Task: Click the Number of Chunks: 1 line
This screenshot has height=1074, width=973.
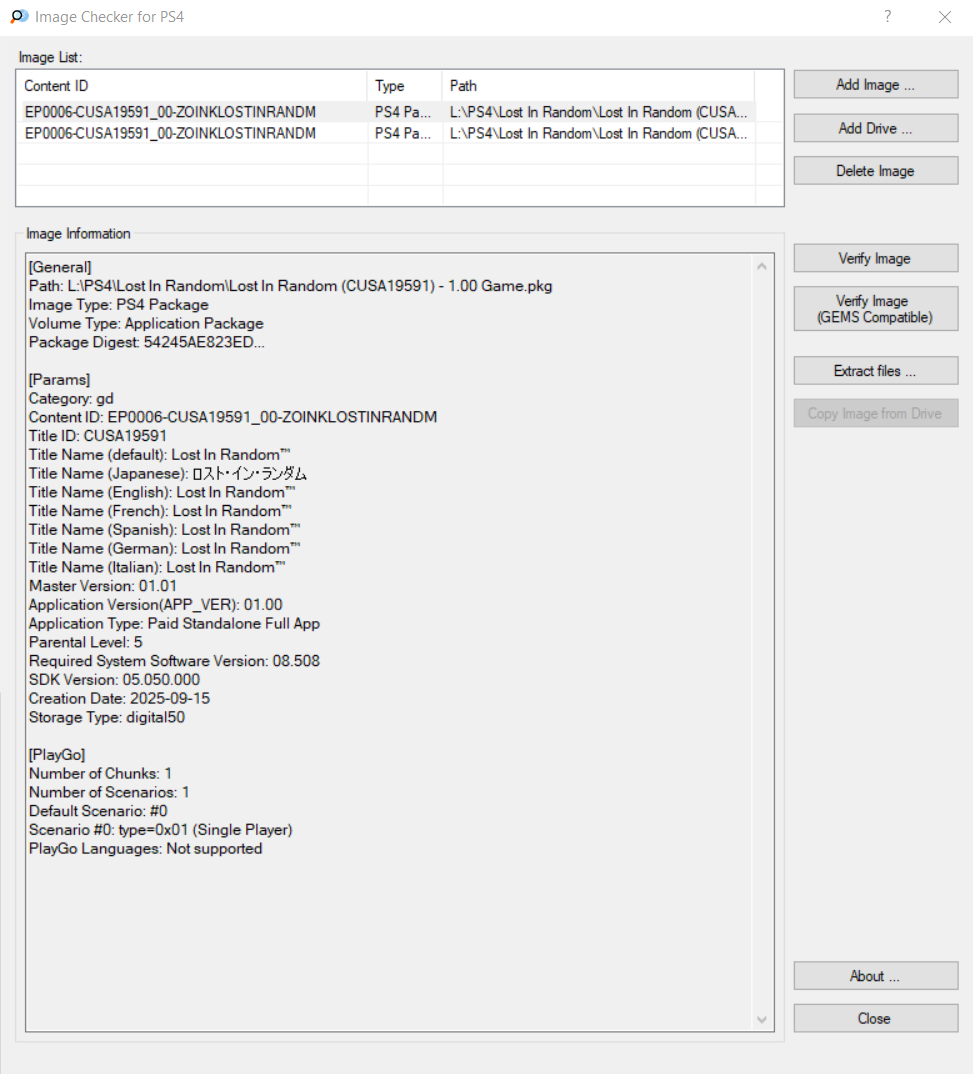Action: point(101,773)
